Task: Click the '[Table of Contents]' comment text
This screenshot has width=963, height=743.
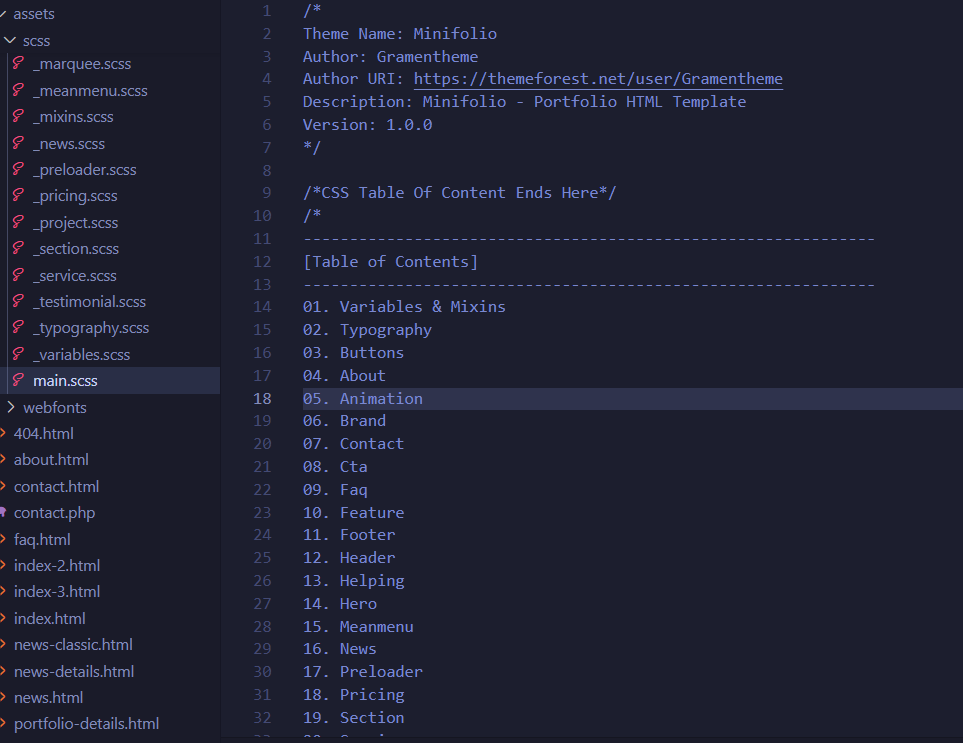Action: tap(391, 262)
